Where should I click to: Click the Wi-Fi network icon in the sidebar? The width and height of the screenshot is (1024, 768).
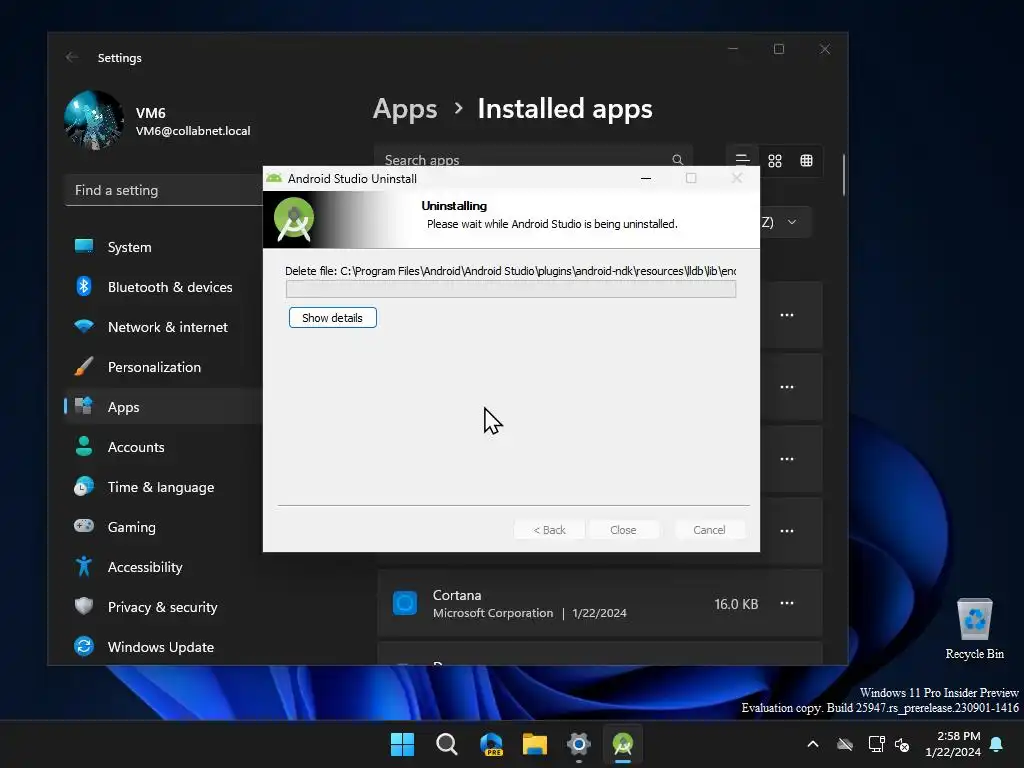click(x=84, y=326)
